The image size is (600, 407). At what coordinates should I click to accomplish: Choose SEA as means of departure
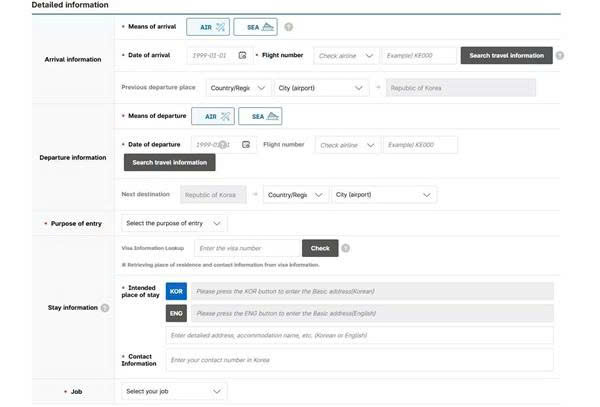pos(260,116)
